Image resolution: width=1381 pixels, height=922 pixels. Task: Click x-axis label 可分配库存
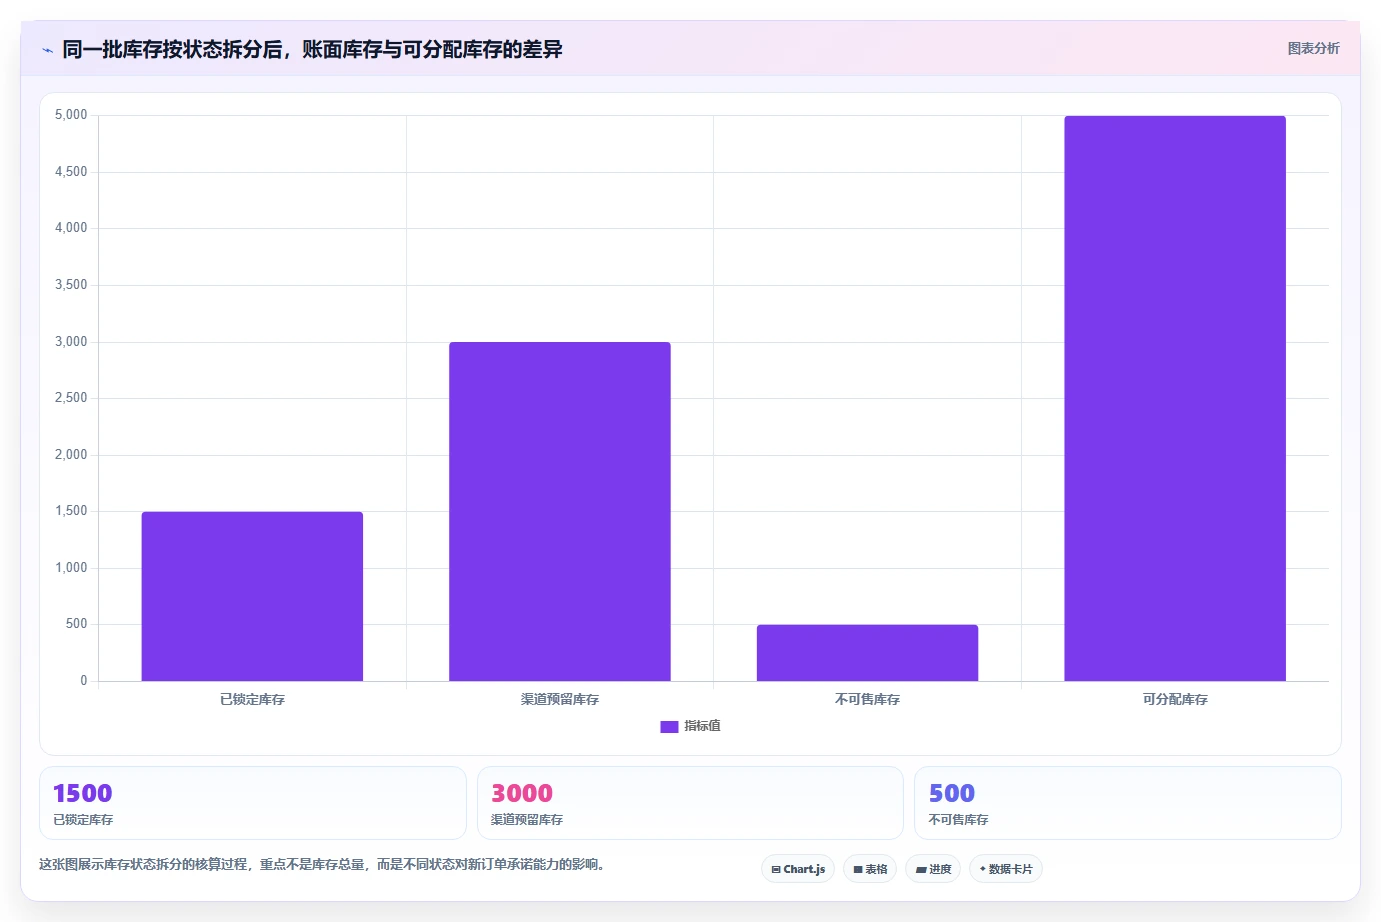pos(1175,699)
